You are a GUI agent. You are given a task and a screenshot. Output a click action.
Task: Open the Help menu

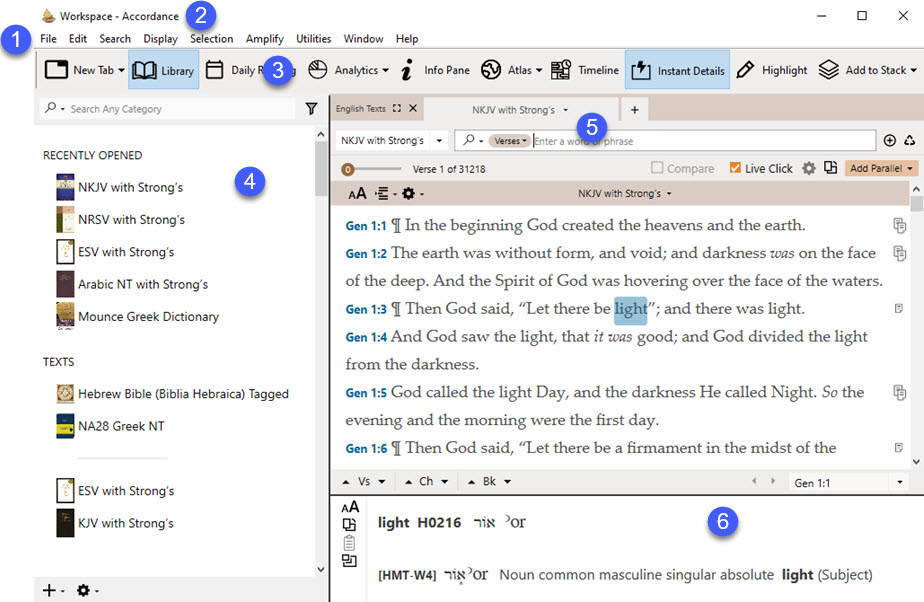pyautogui.click(x=407, y=39)
